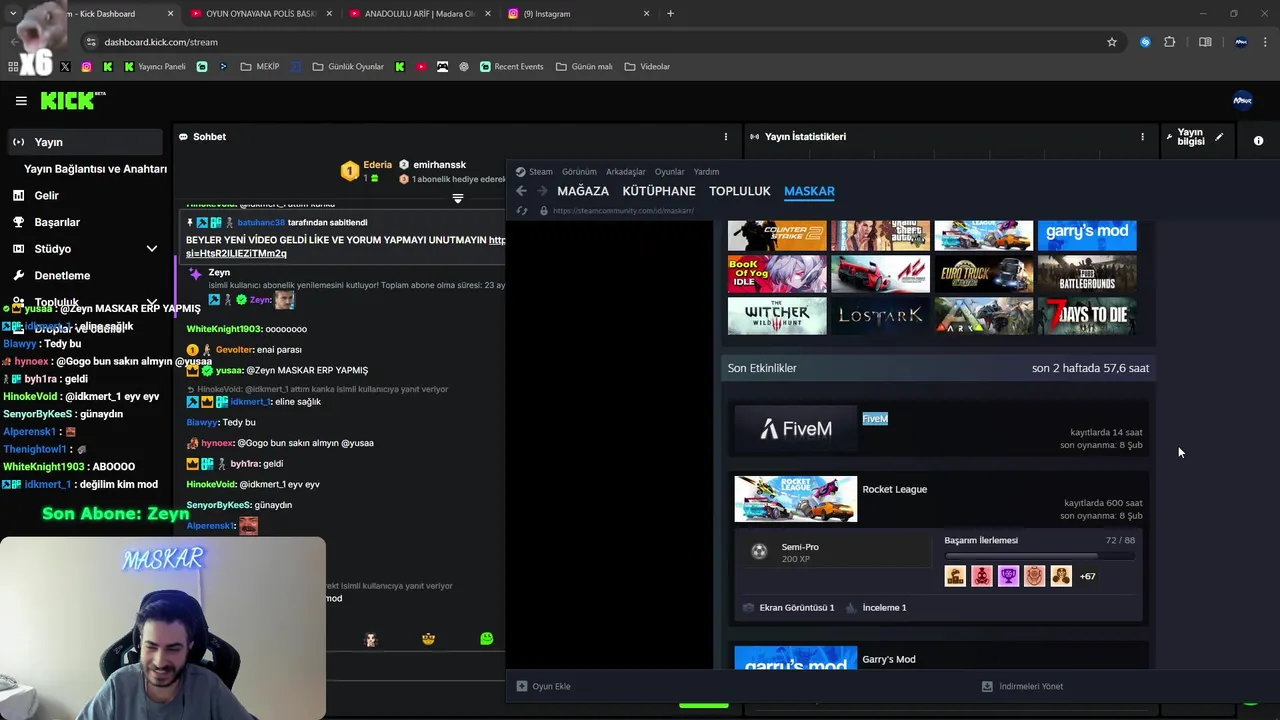Open Chrome side panel icon

[x=1205, y=42]
